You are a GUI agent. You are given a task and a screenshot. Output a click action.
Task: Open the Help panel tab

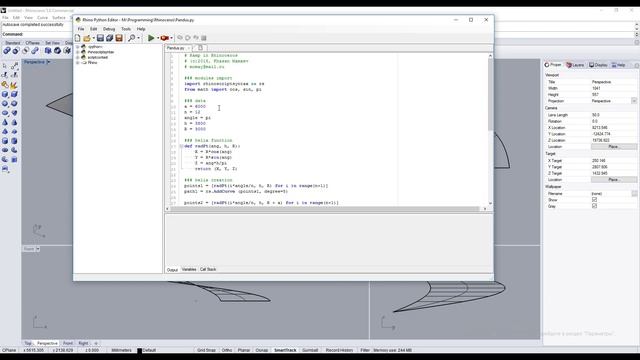[x=619, y=65]
